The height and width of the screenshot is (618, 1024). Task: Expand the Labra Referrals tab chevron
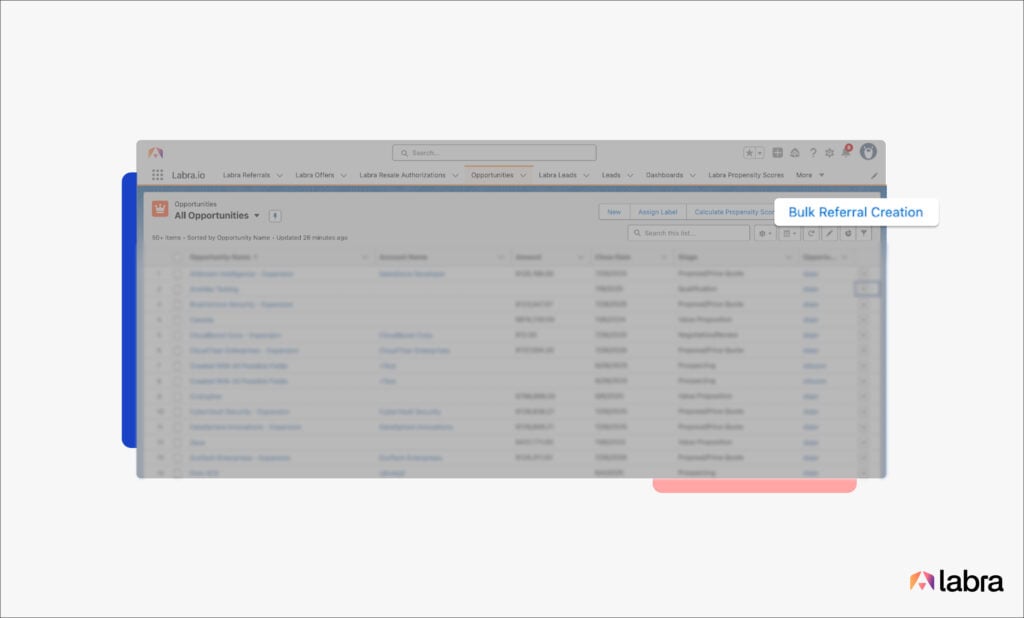(280, 175)
